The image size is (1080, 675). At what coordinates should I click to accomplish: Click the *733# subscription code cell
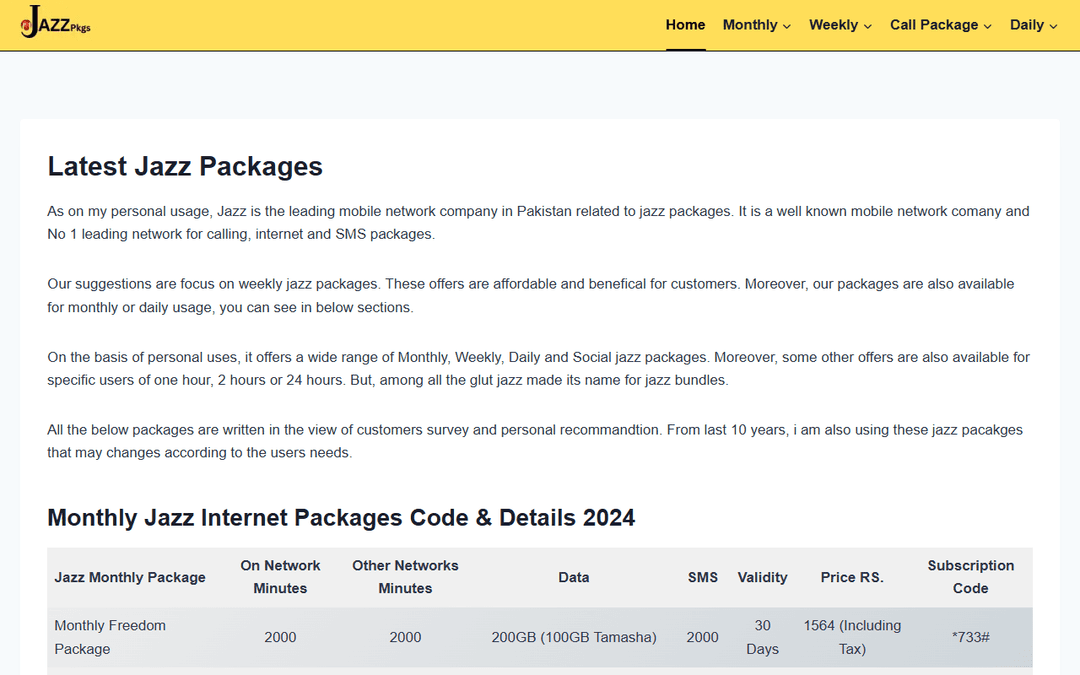[x=970, y=637]
